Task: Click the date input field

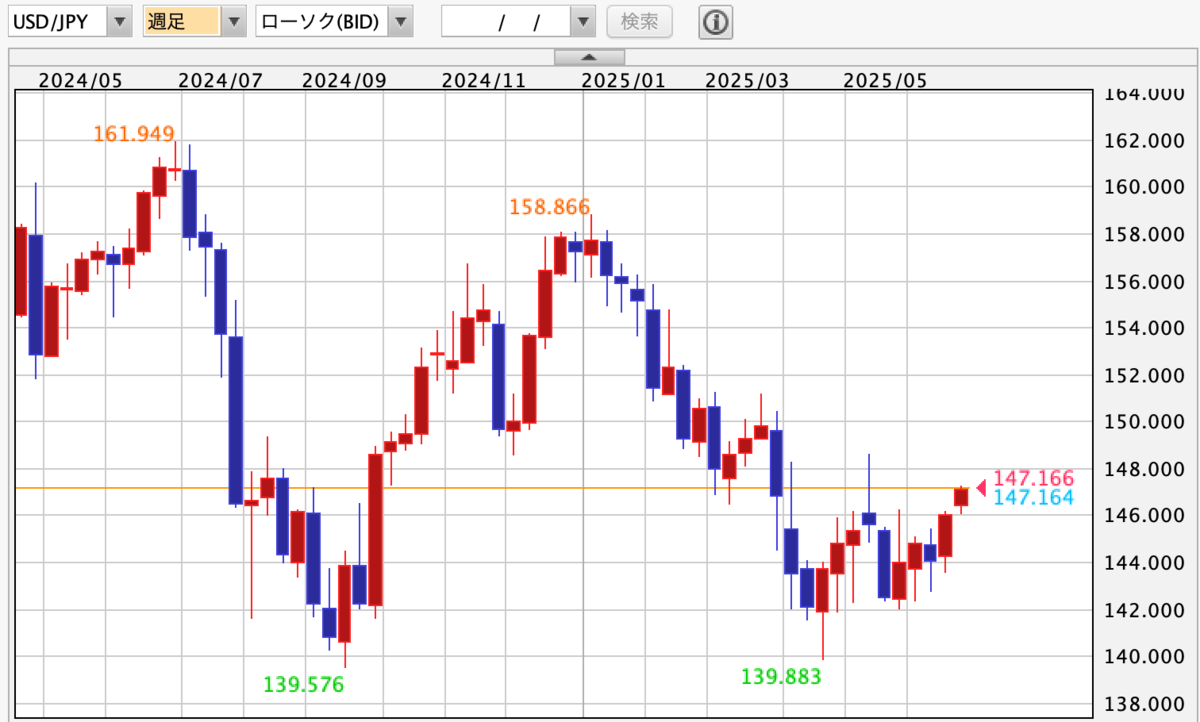Action: [x=507, y=21]
